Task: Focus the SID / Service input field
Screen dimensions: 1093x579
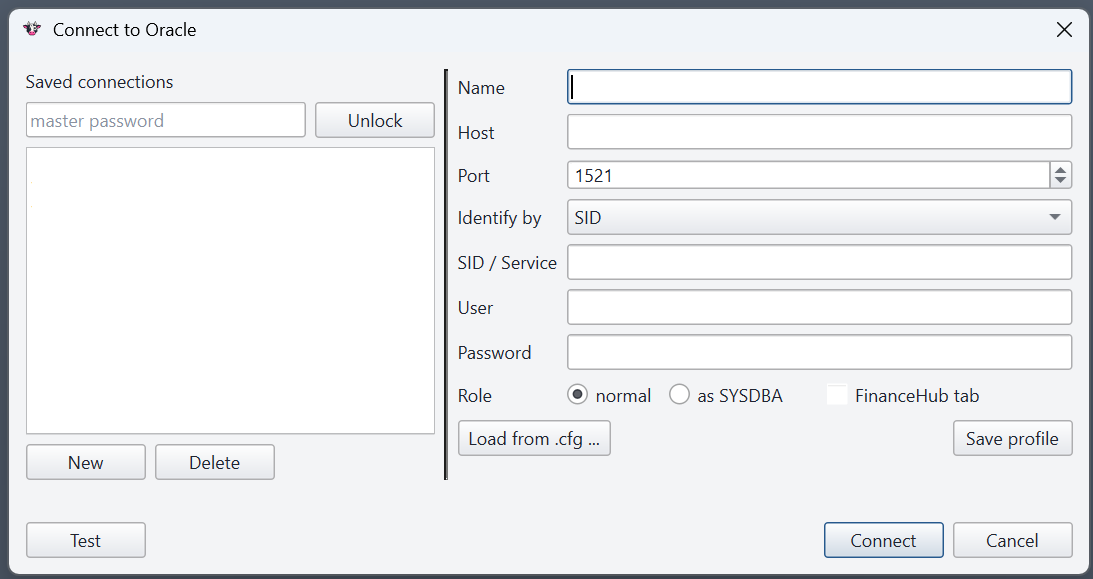Action: pyautogui.click(x=819, y=263)
